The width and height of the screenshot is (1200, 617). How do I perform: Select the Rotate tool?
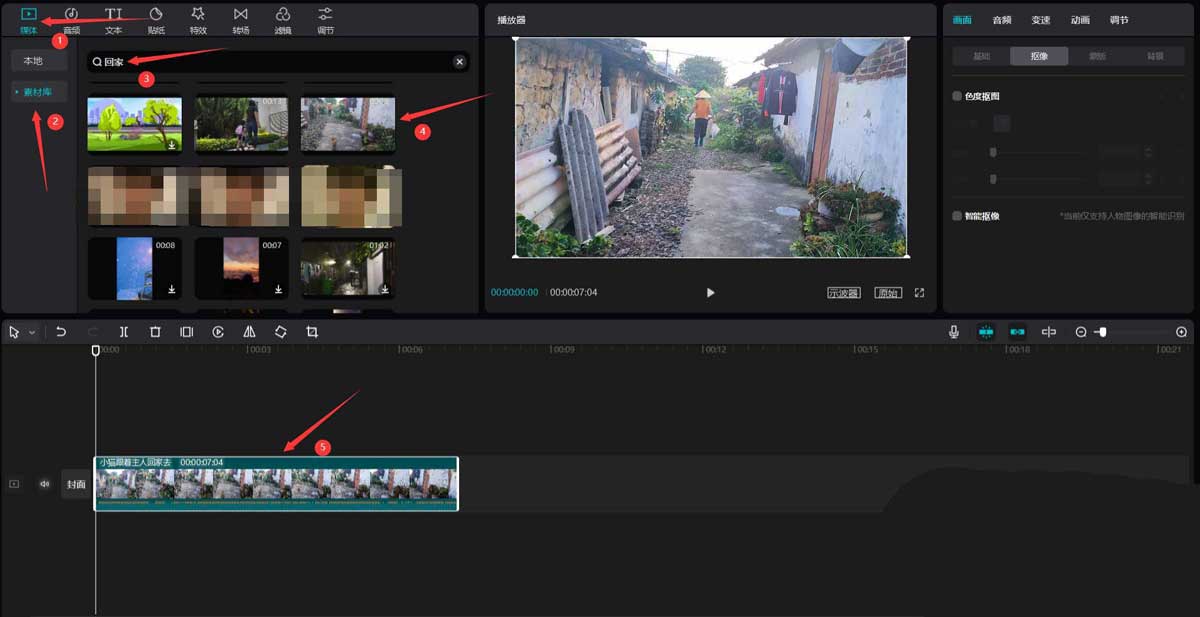(x=280, y=331)
